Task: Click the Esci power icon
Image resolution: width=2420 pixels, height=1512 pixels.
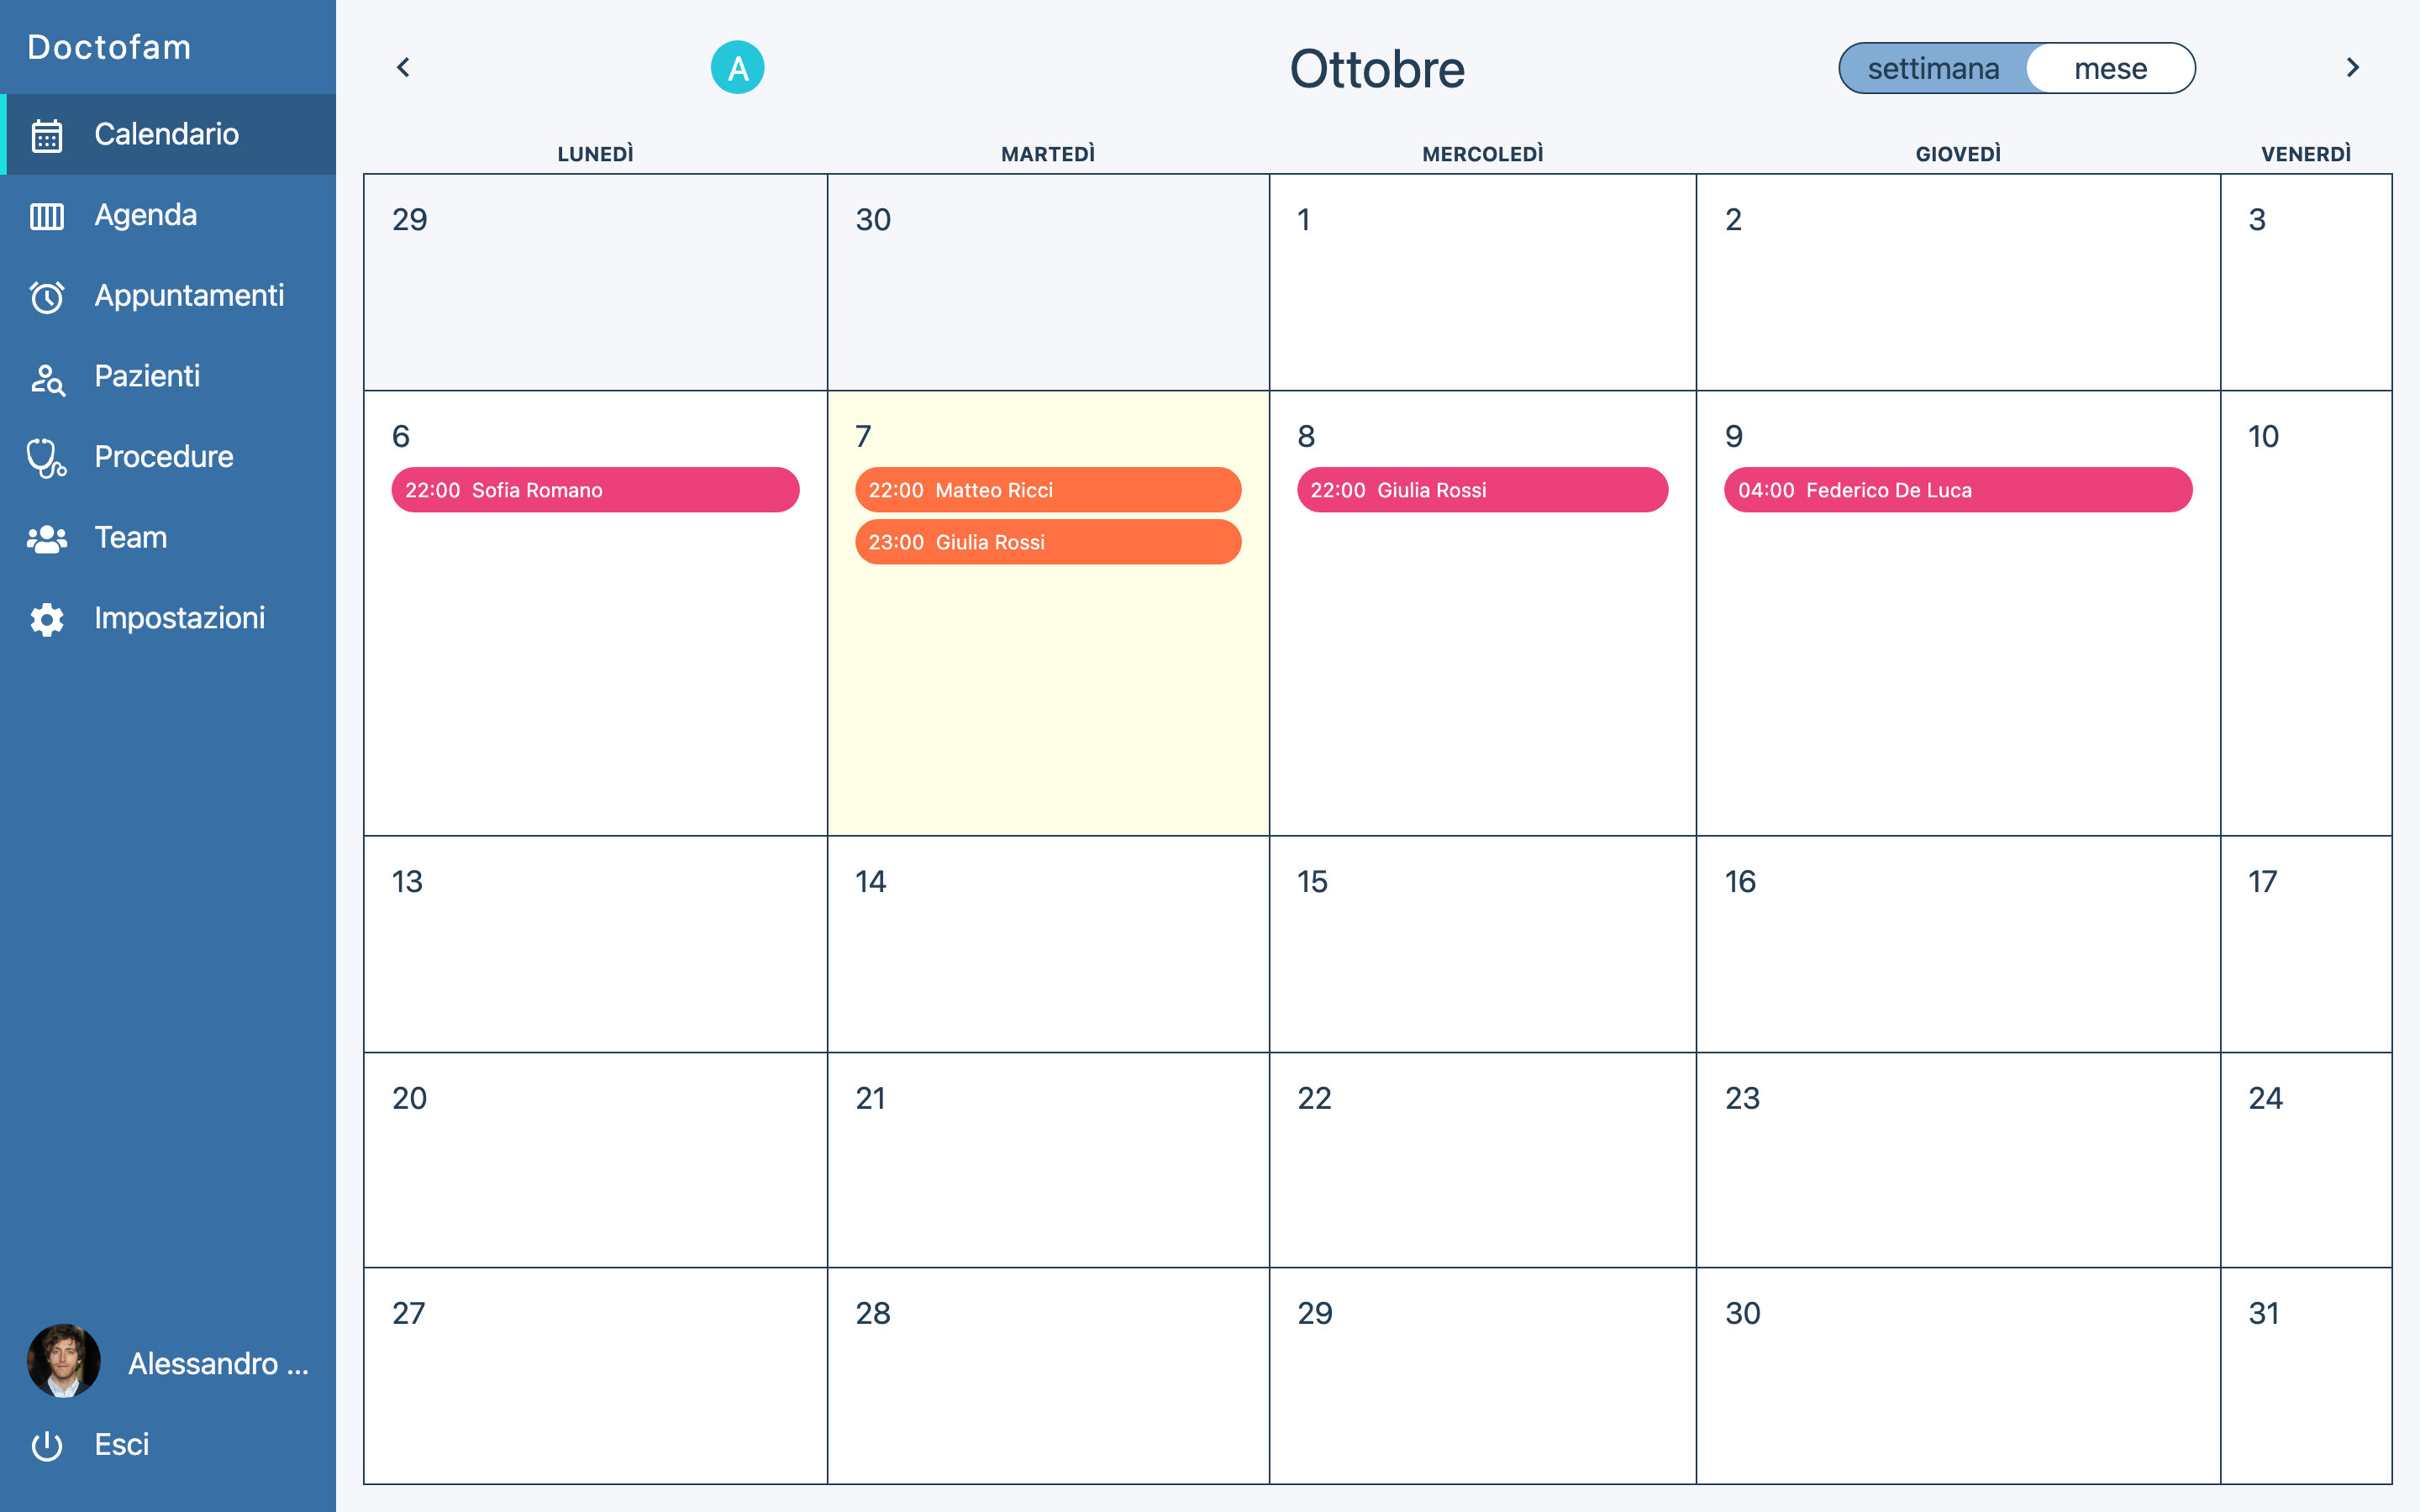Action: click(x=47, y=1445)
